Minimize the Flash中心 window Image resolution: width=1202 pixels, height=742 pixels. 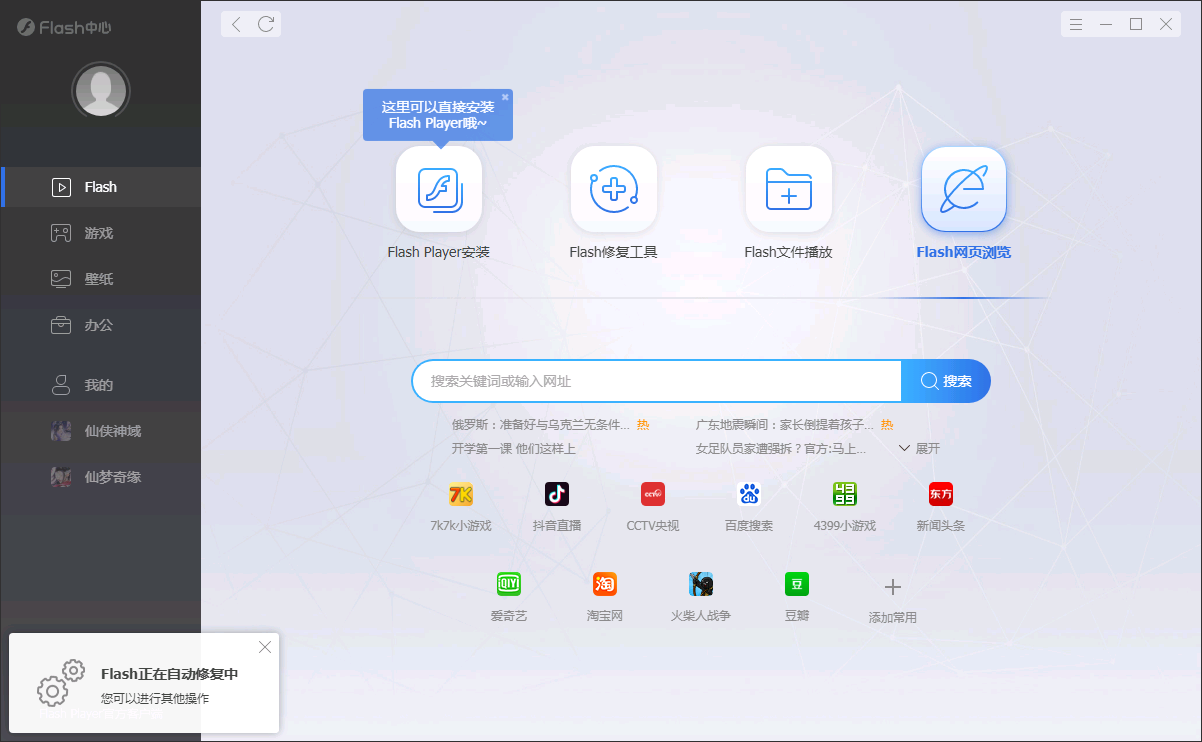(x=1106, y=24)
